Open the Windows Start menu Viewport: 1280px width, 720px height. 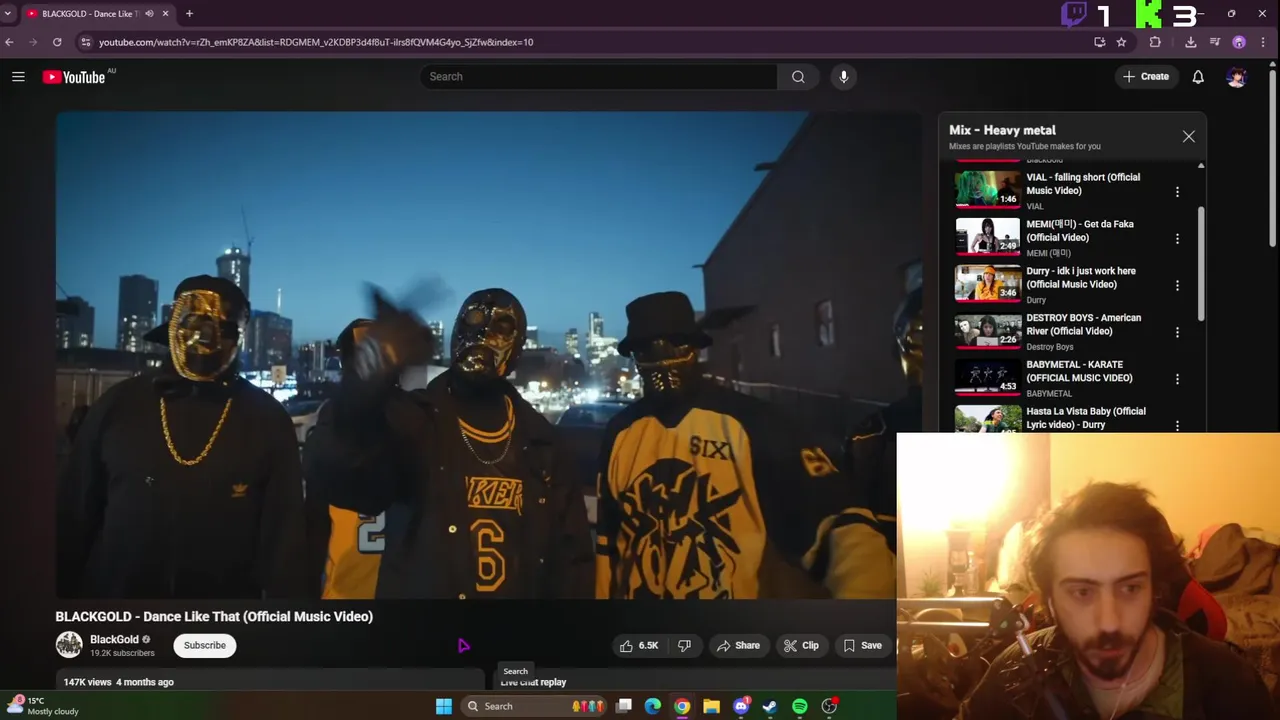tap(444, 706)
